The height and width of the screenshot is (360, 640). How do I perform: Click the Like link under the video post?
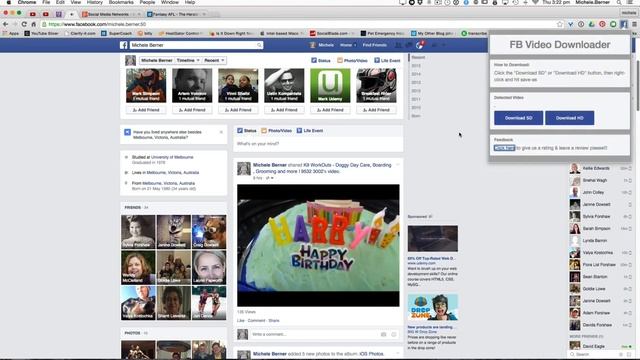(241, 320)
